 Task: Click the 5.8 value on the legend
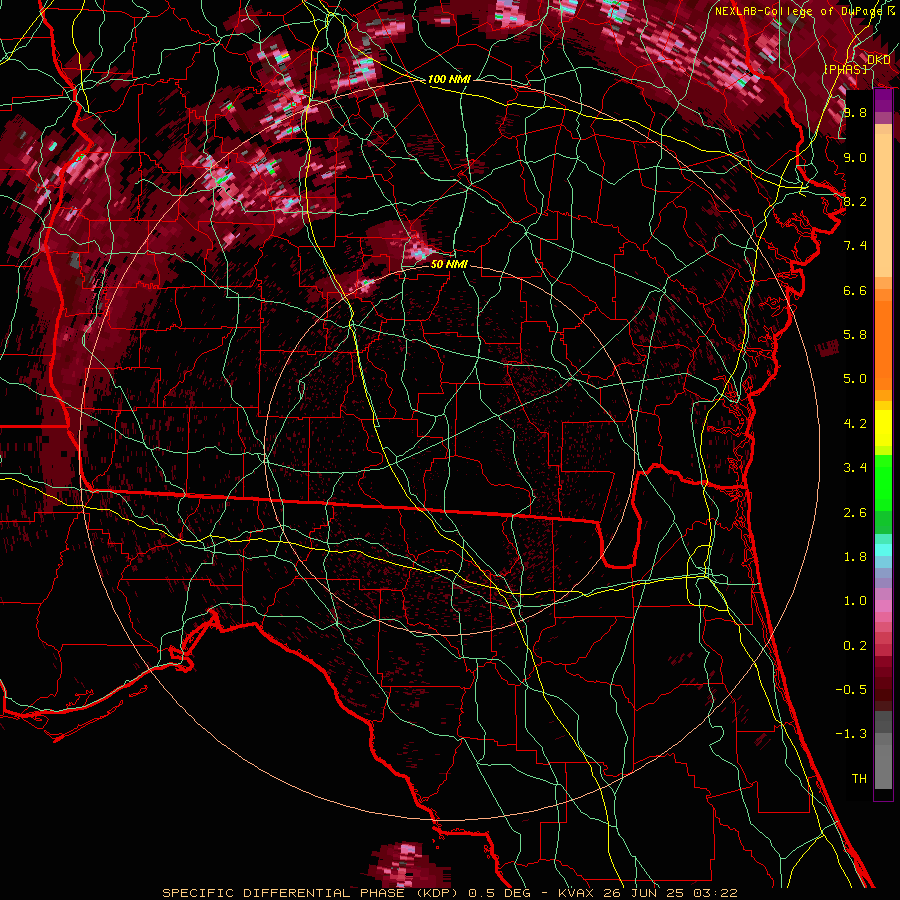tap(855, 335)
